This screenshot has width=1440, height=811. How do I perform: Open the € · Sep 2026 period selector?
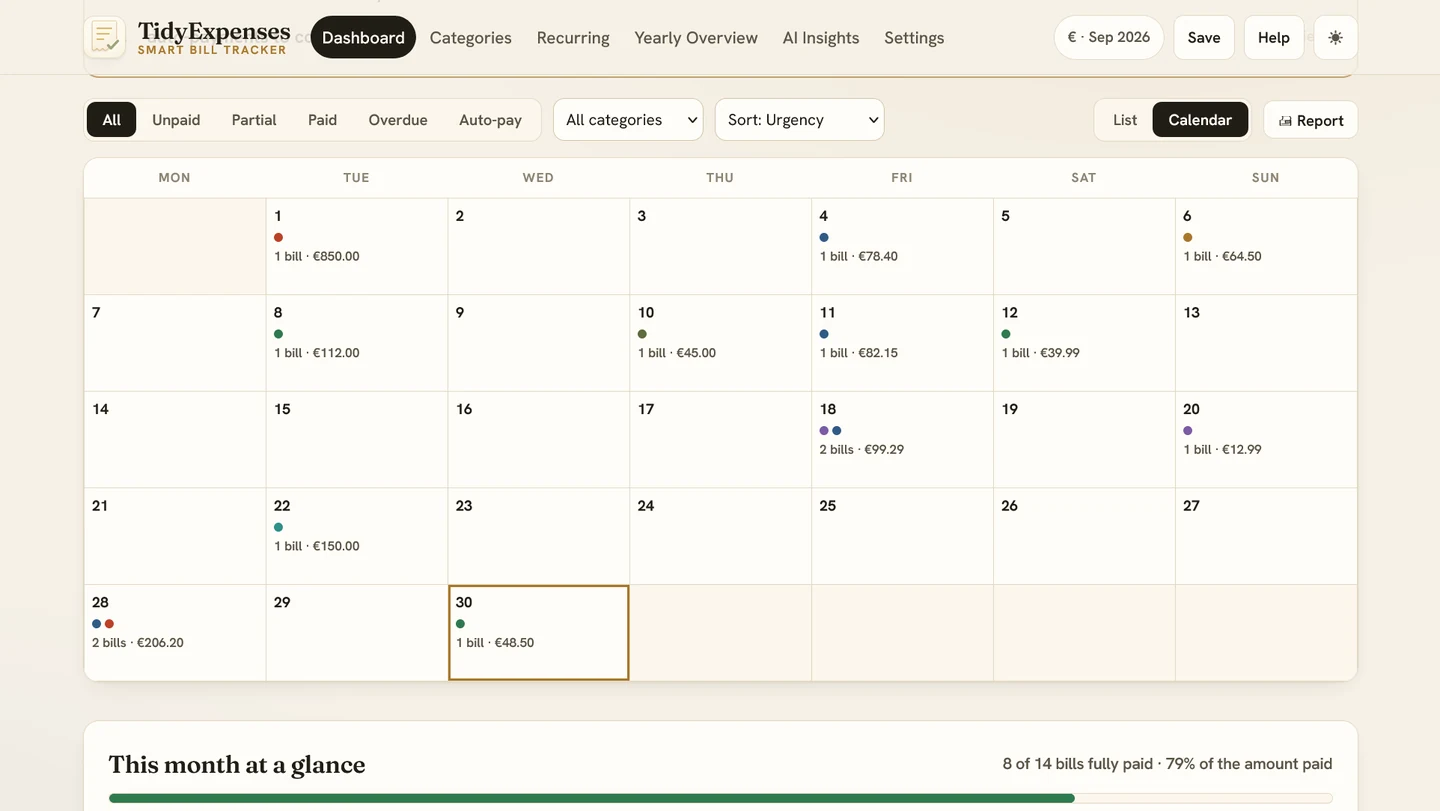(x=1109, y=37)
